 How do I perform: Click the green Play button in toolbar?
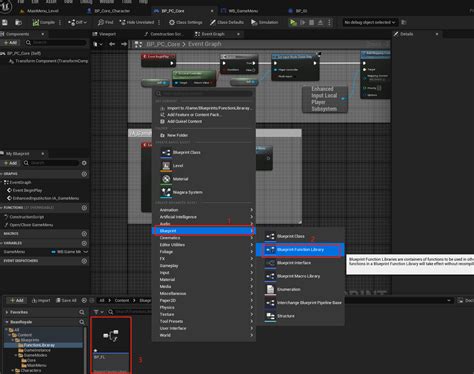(293, 22)
